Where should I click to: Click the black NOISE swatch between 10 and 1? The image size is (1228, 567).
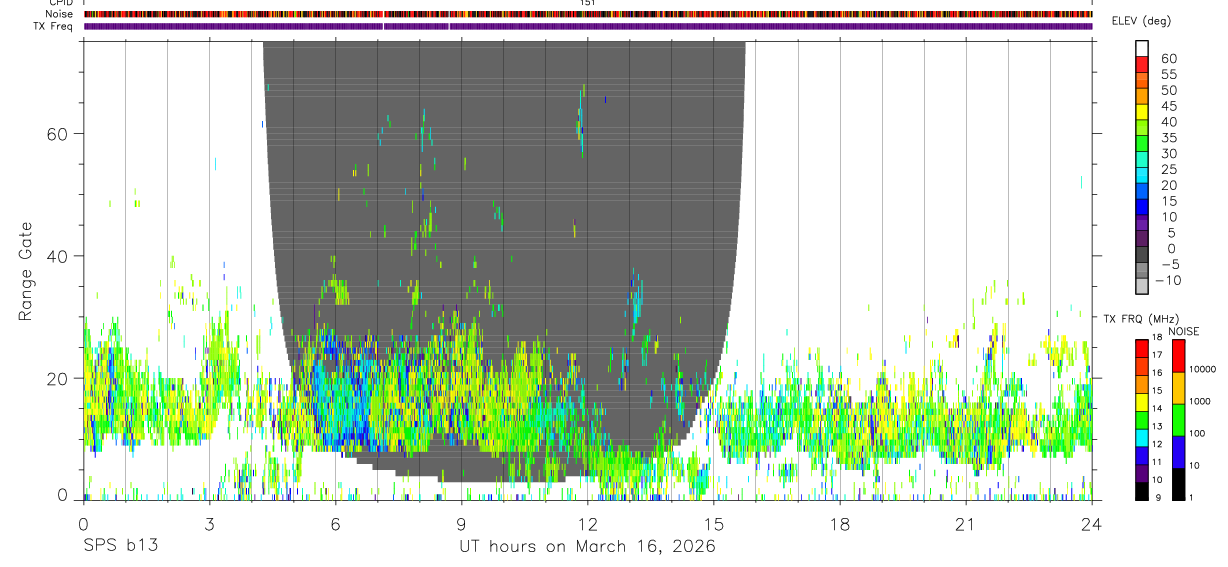[1178, 483]
